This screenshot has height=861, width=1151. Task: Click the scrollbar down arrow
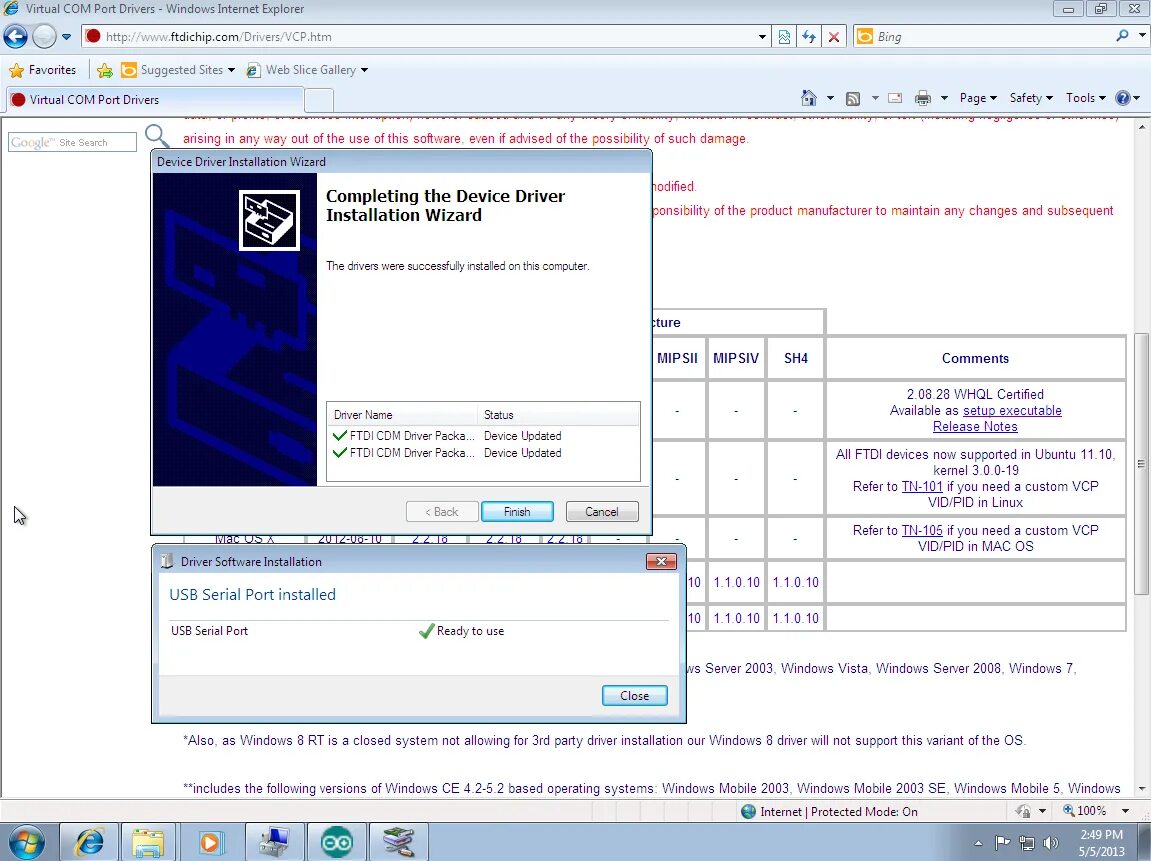coord(1141,789)
